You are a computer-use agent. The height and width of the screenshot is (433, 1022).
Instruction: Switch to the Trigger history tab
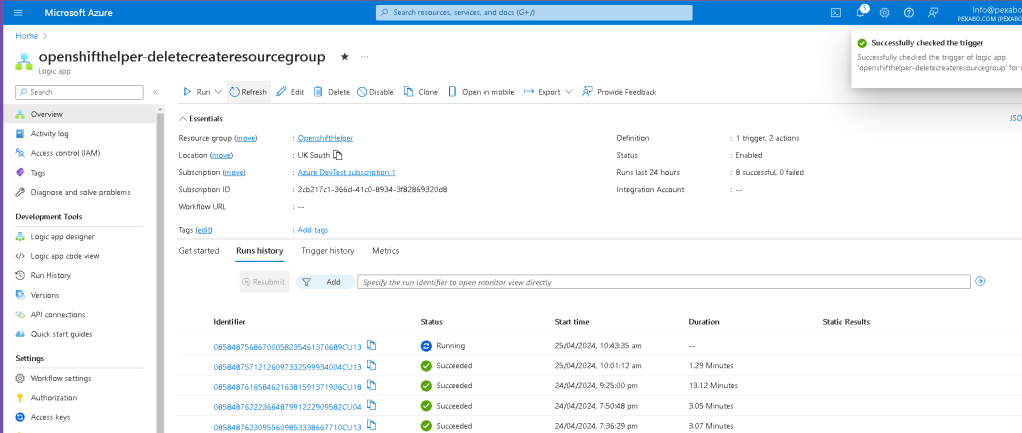click(328, 251)
